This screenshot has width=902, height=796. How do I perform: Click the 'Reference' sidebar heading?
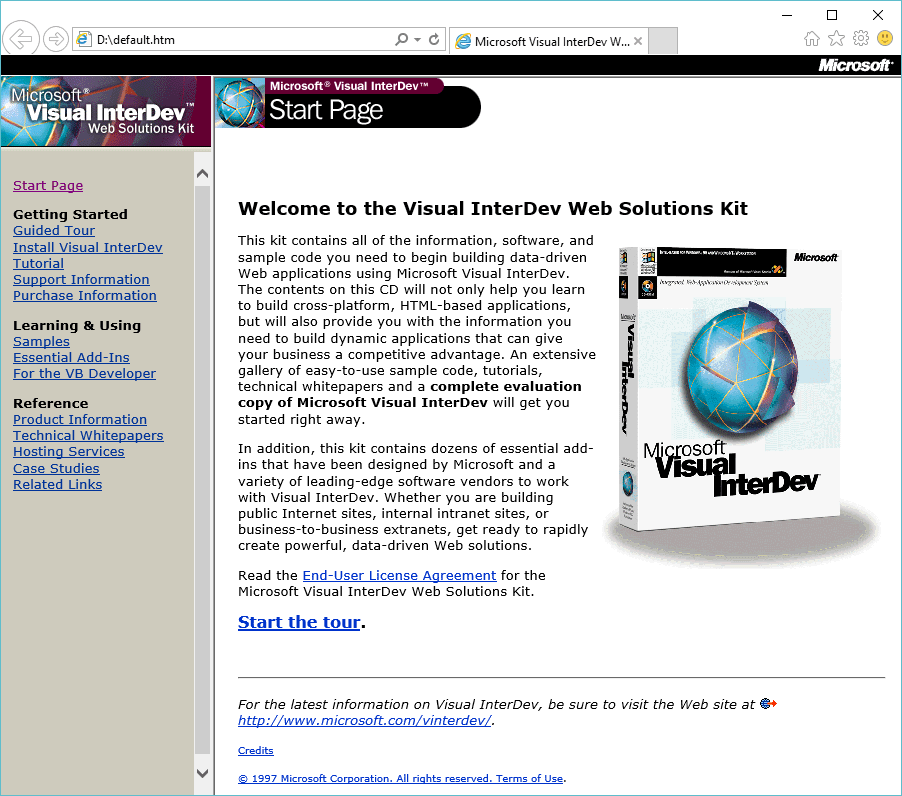(x=51, y=404)
